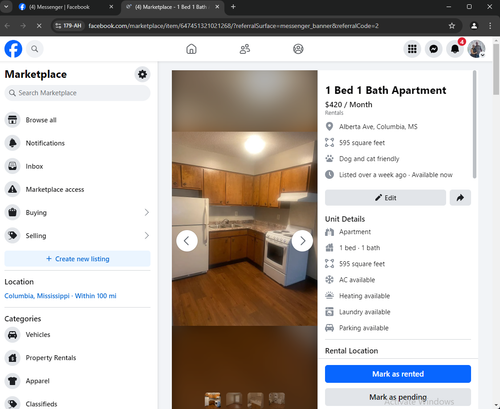Open Chrome profile icon
The width and height of the screenshot is (500, 409).
[x=474, y=26]
